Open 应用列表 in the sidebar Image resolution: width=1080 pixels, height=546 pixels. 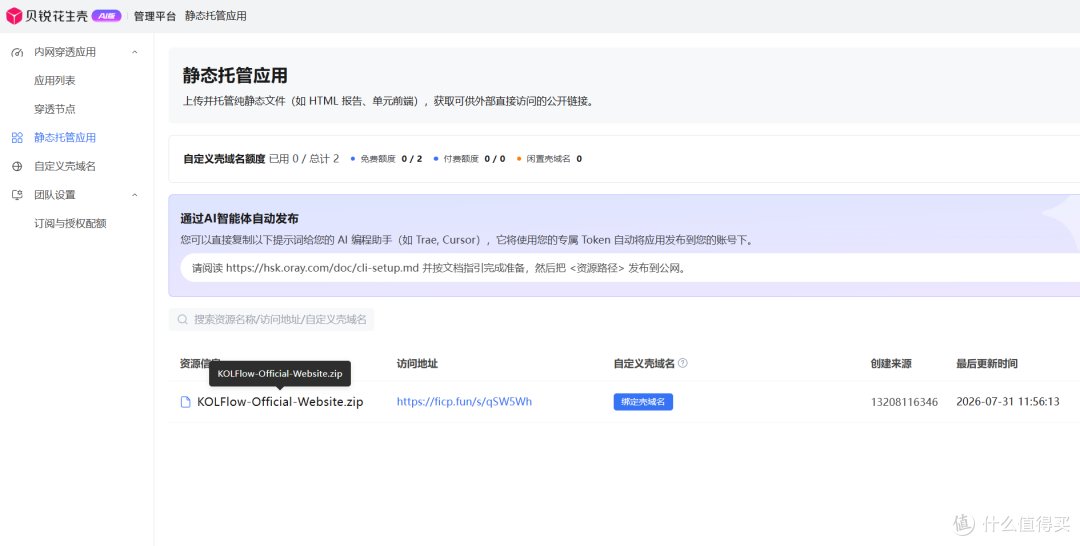click(55, 81)
